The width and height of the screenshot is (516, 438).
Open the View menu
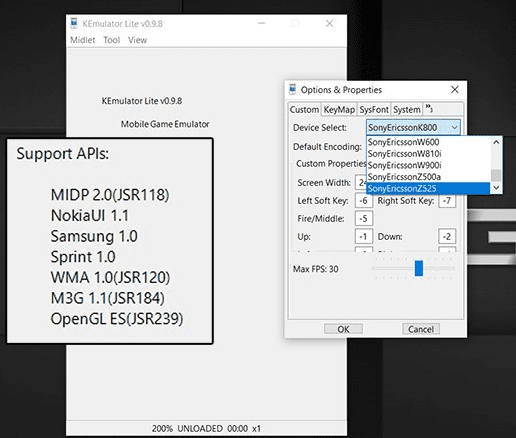pos(137,40)
